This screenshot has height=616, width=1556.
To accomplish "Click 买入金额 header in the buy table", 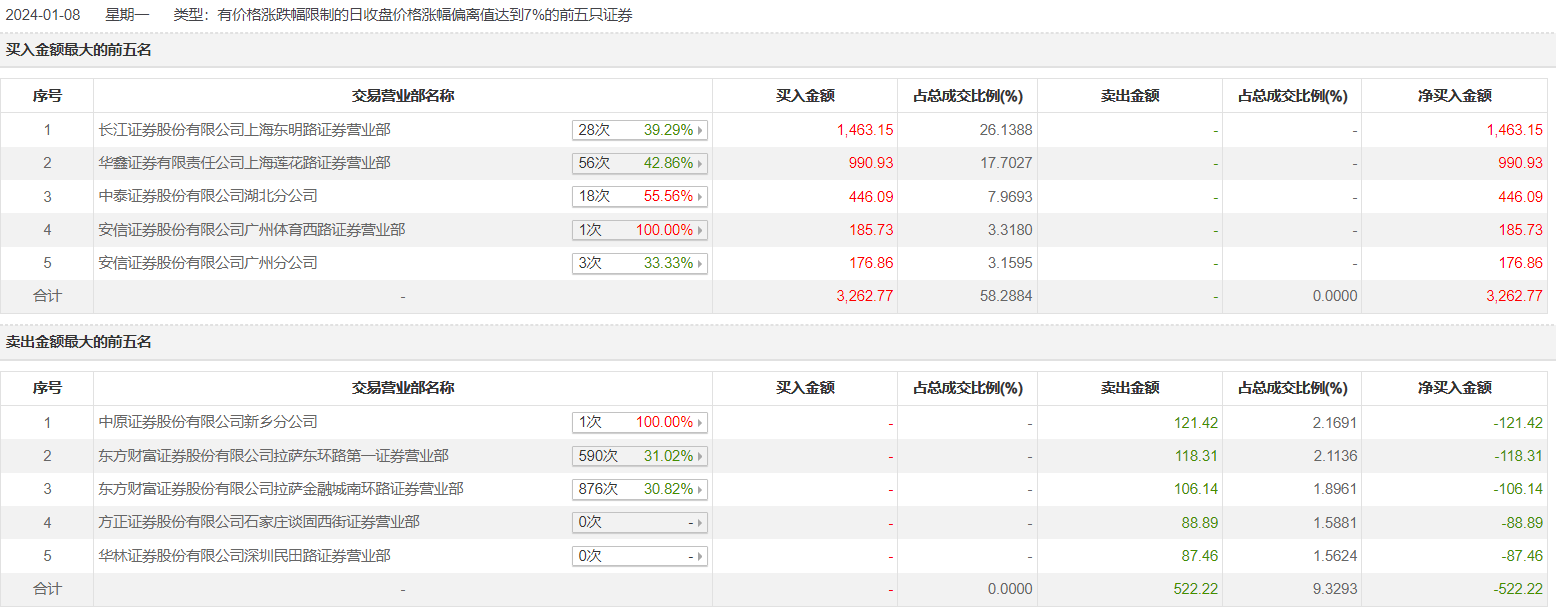I will (805, 96).
